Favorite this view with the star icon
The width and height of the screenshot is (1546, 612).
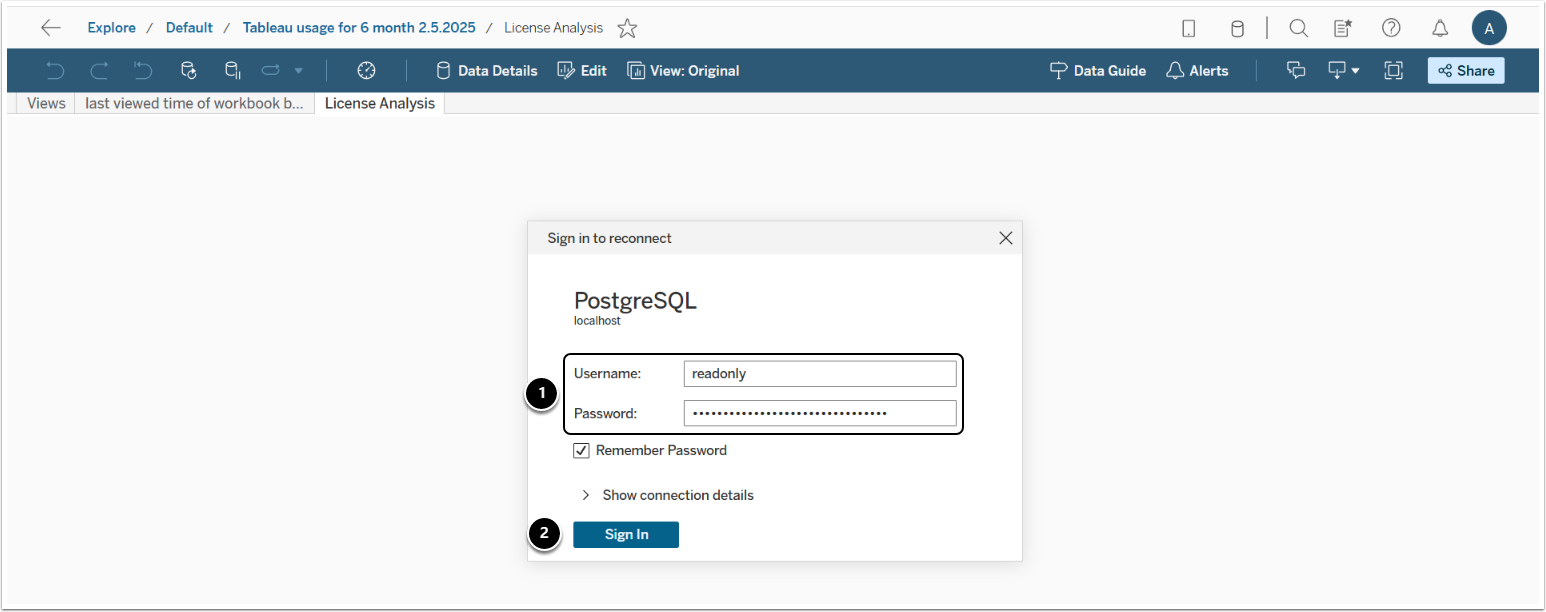[627, 28]
